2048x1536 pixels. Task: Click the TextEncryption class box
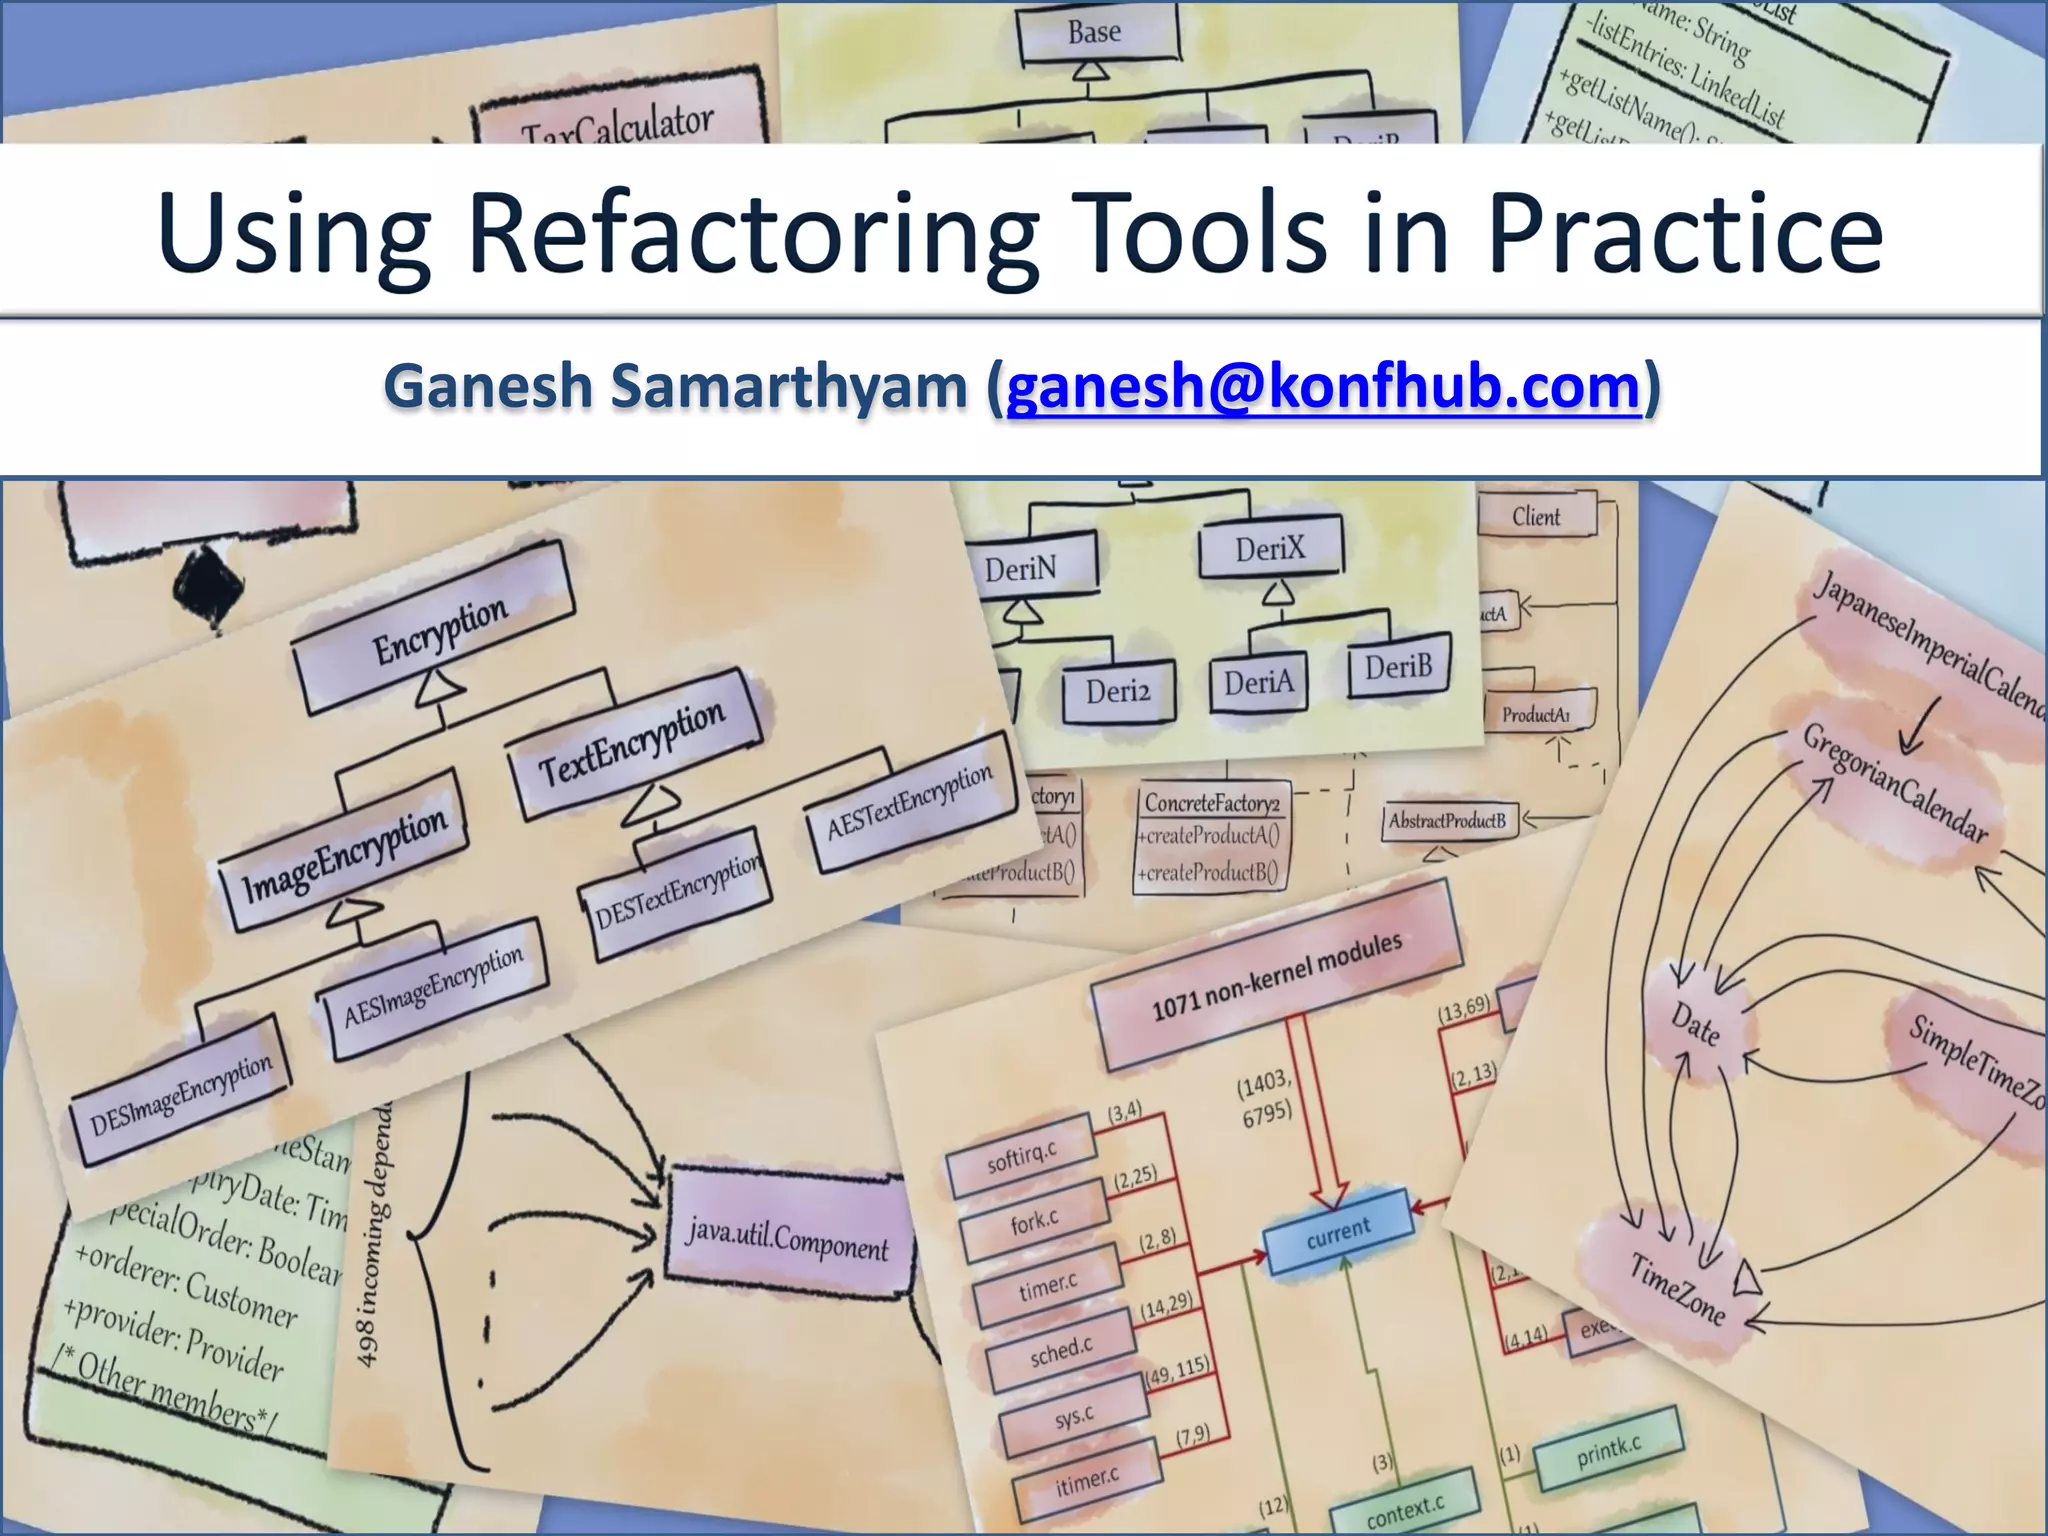(634, 746)
